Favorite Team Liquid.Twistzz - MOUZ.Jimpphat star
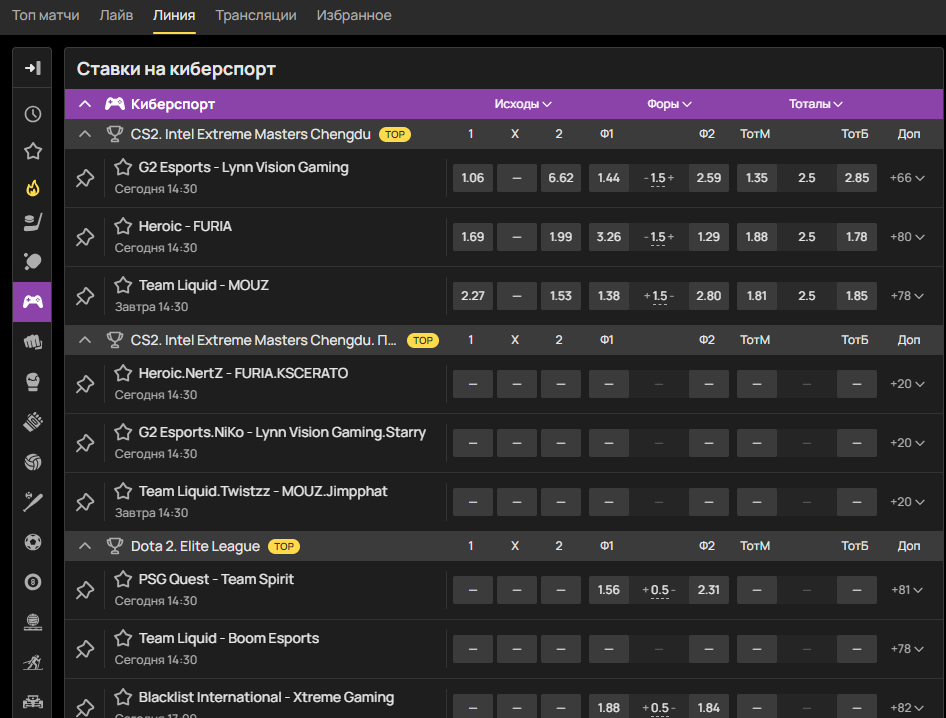Viewport: 946px width, 718px height. 123,491
